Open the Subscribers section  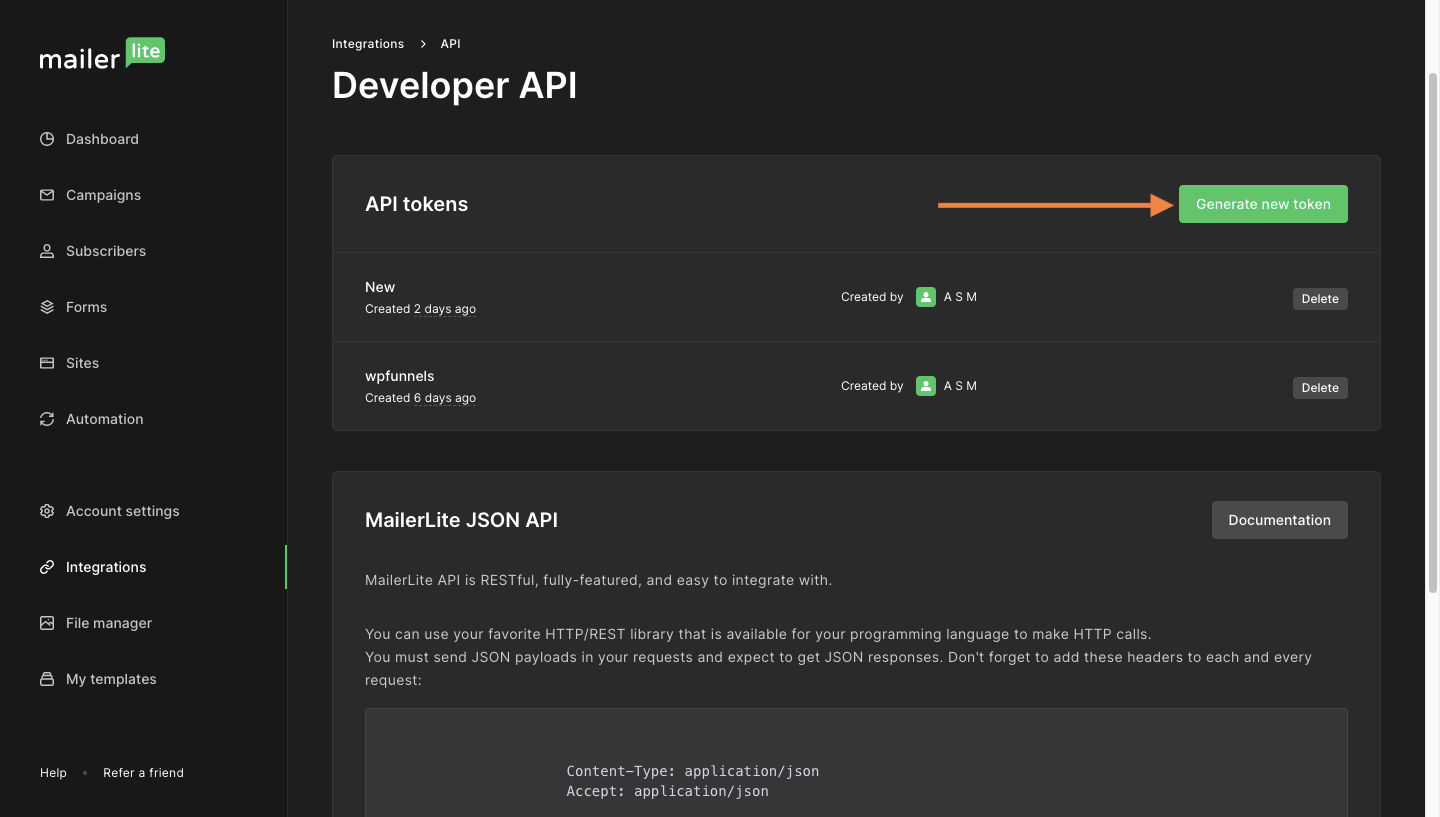(106, 251)
